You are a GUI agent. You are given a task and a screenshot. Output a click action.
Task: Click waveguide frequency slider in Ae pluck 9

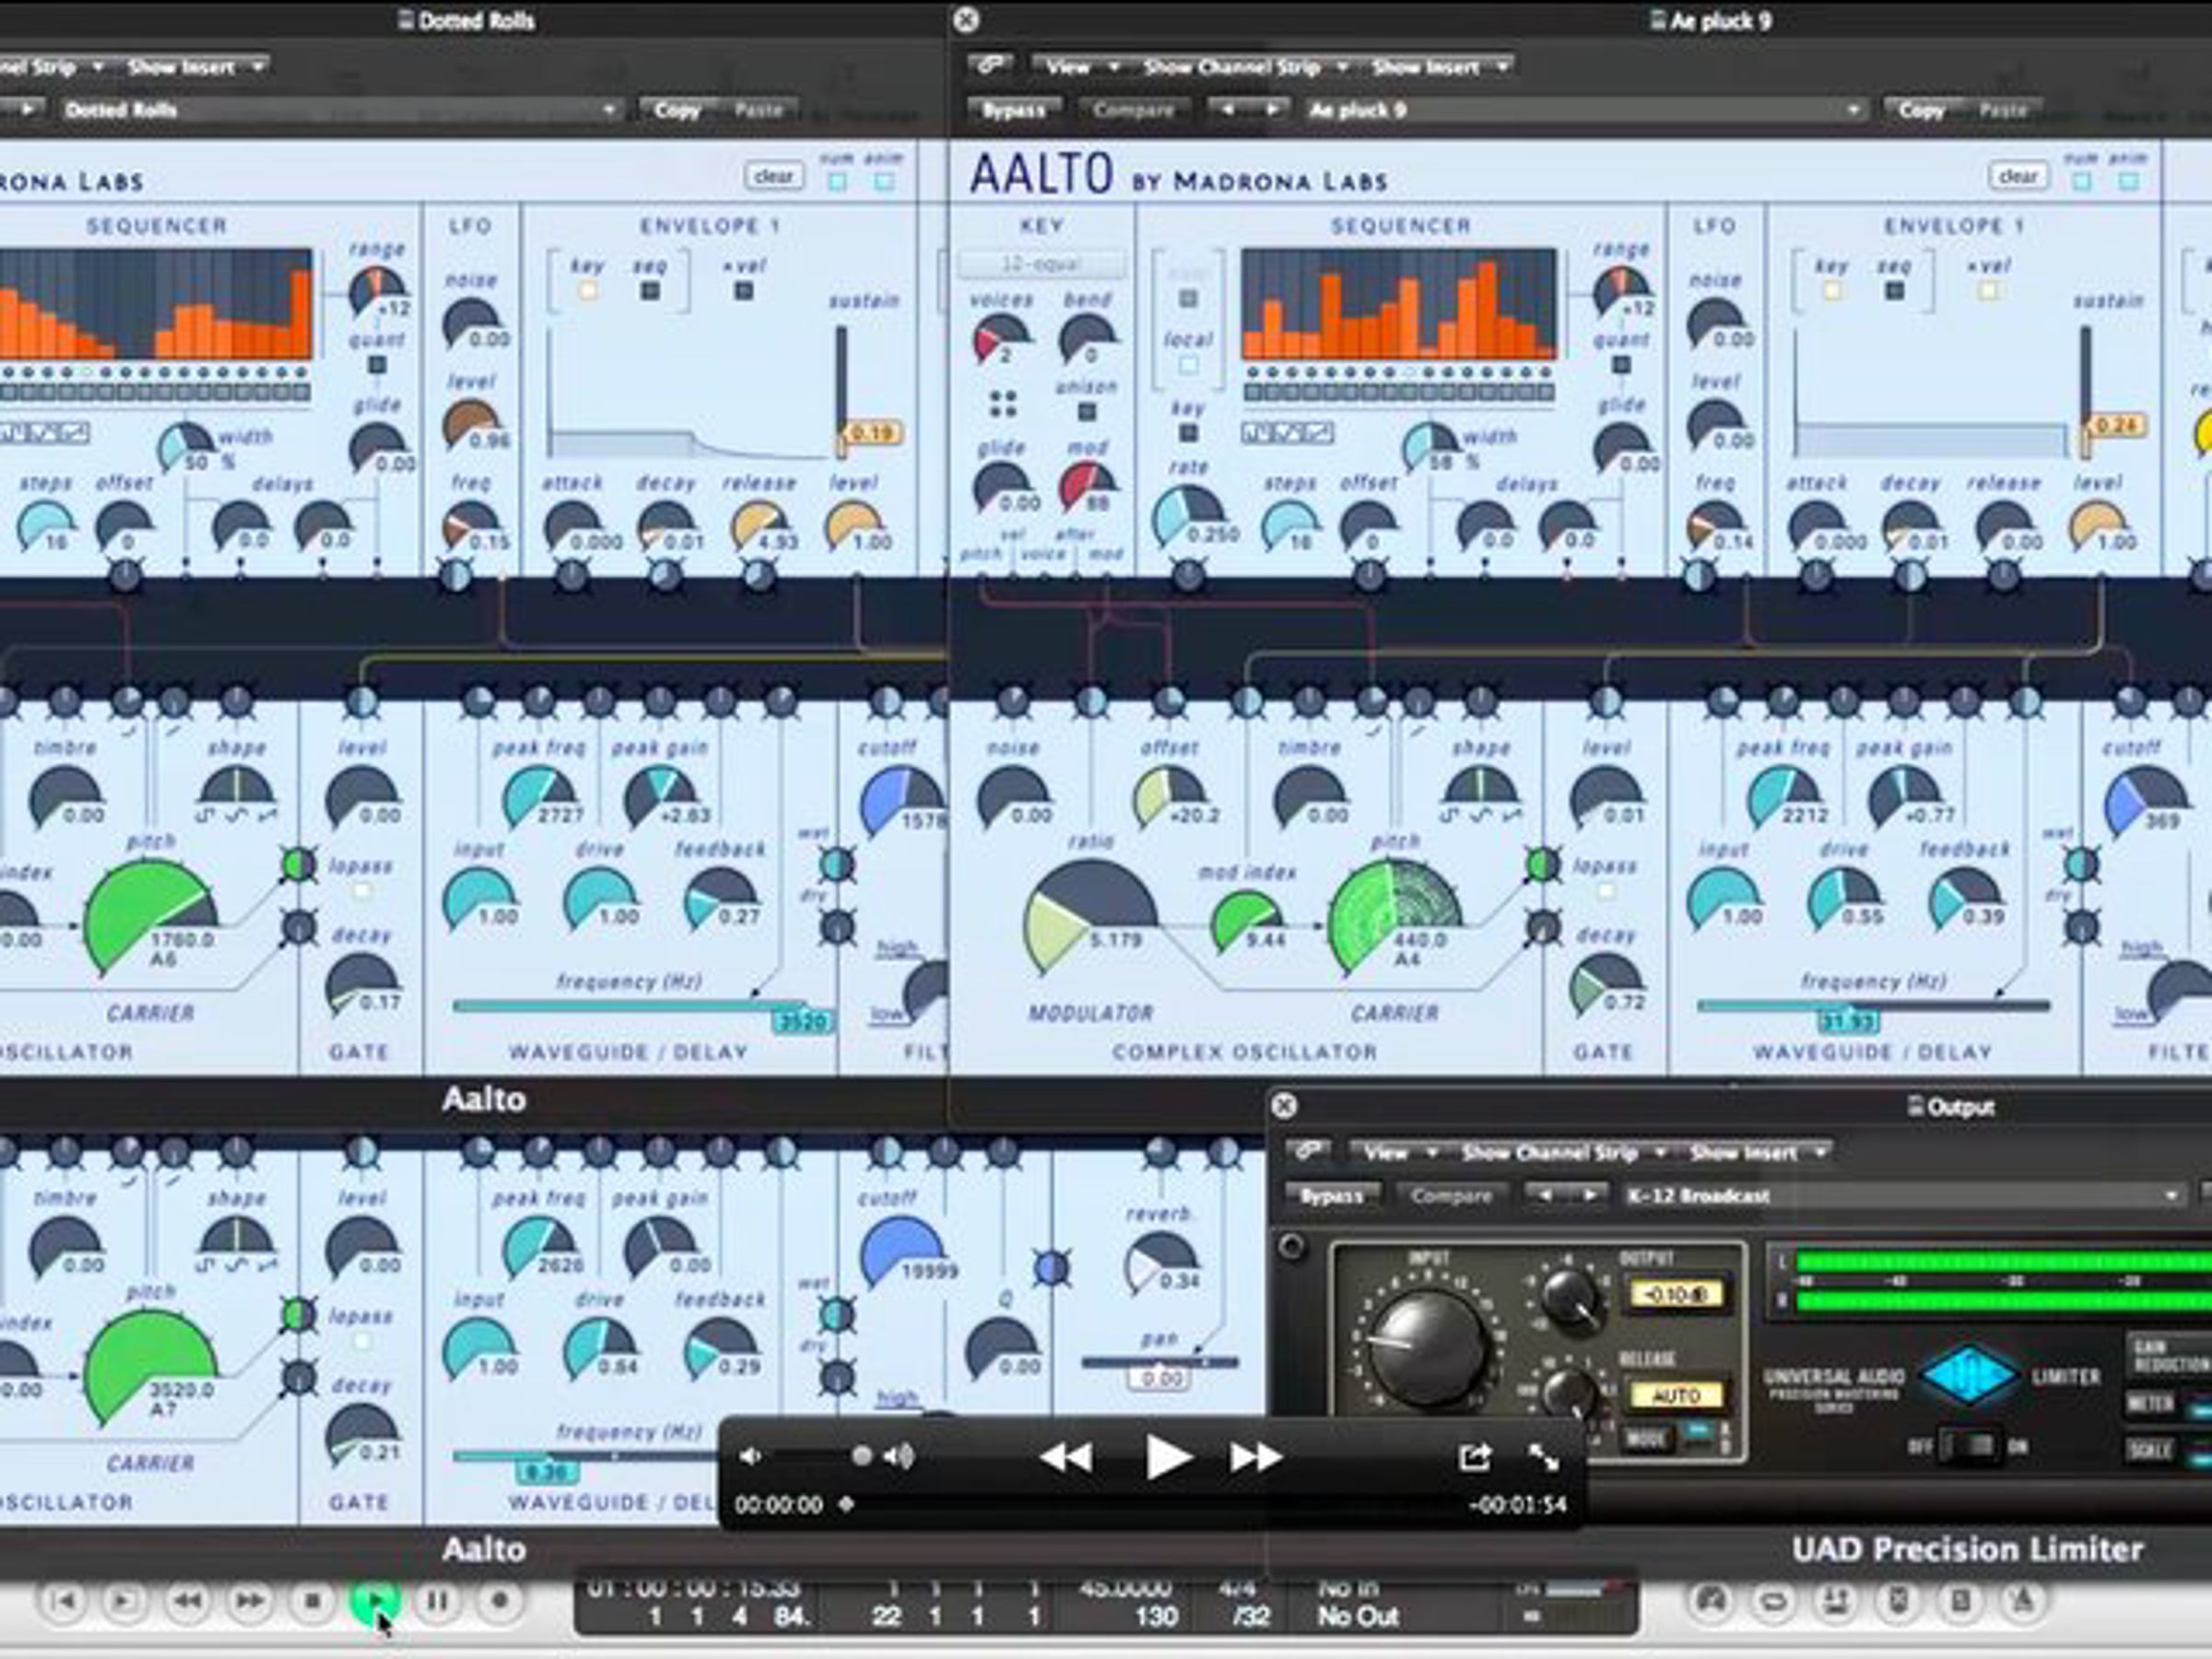(1873, 1006)
